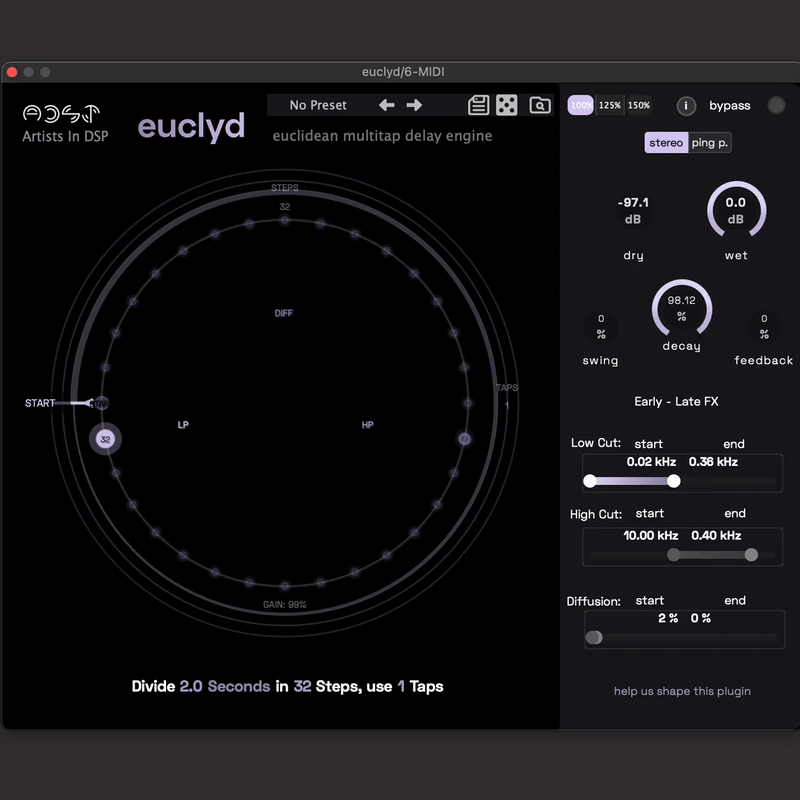Select stereo delay mode
Viewport: 800px width, 800px height.
pyautogui.click(x=666, y=143)
